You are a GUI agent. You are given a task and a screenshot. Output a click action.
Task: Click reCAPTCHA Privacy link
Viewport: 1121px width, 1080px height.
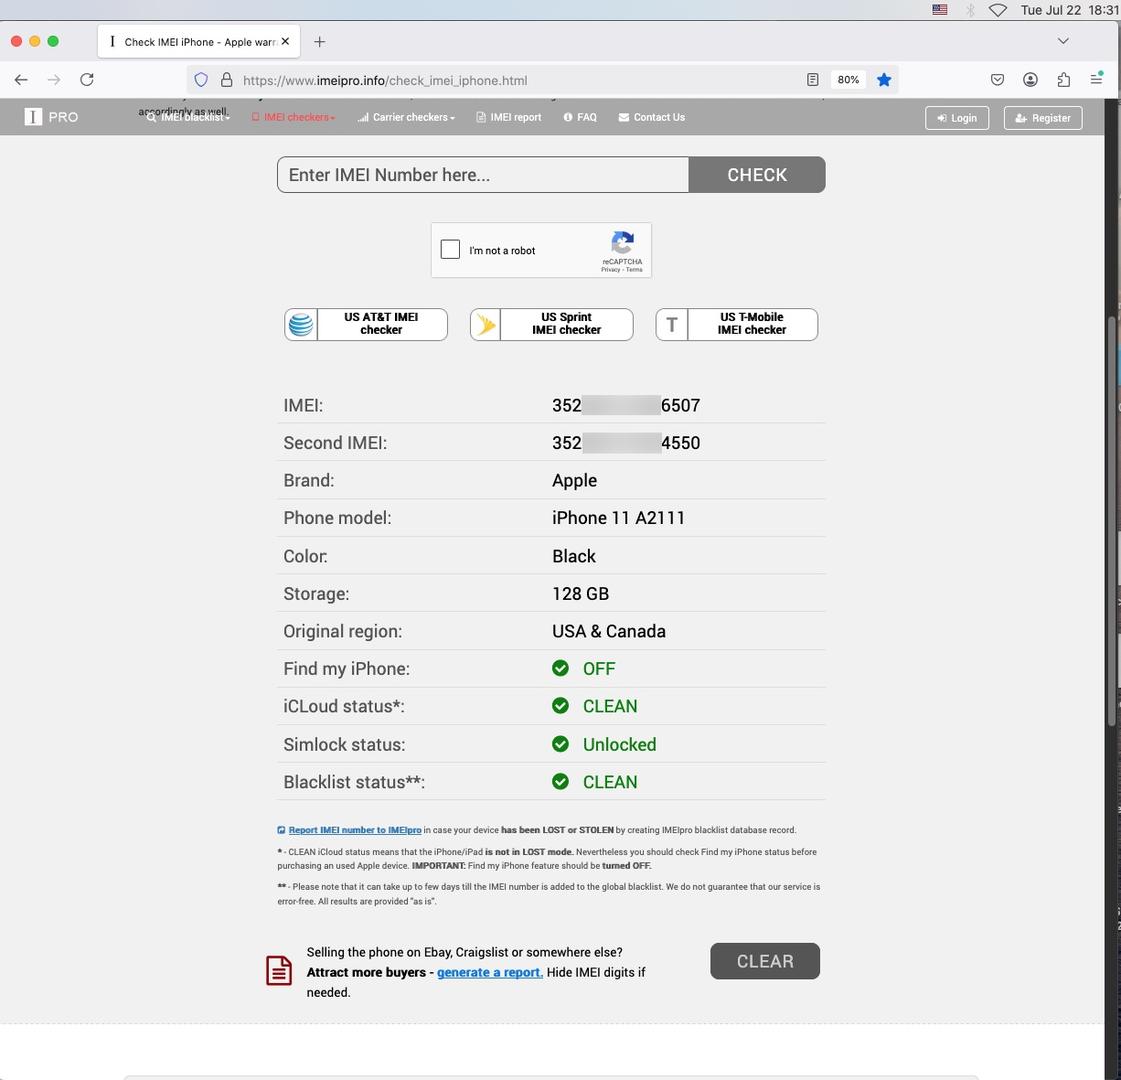coord(611,269)
